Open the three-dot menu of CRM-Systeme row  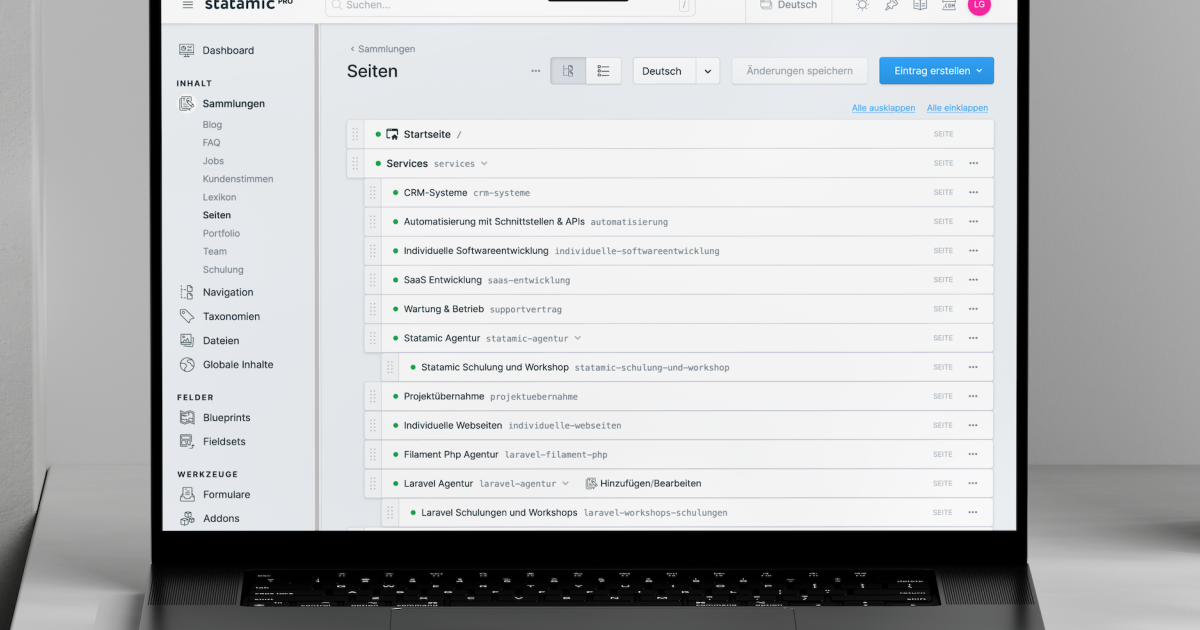click(x=973, y=192)
